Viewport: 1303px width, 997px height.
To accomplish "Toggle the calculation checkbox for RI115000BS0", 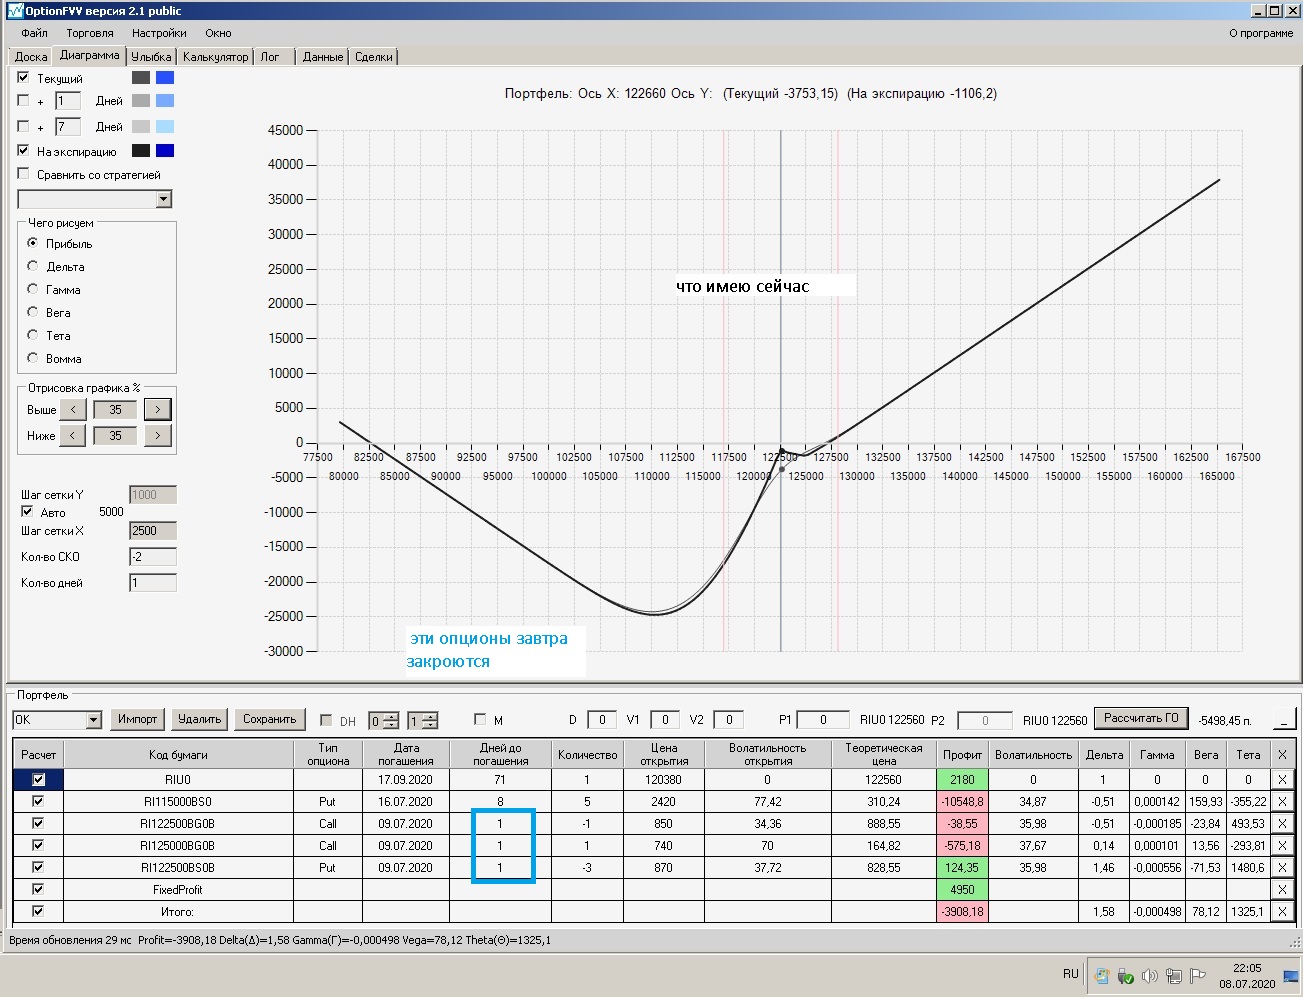I will pos(38,801).
